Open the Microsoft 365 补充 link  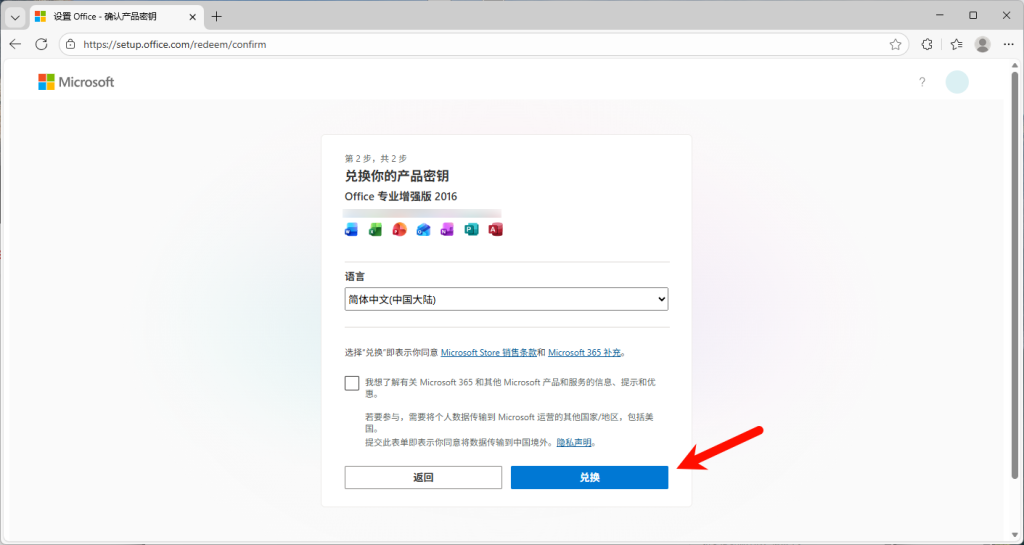pyautogui.click(x=584, y=352)
